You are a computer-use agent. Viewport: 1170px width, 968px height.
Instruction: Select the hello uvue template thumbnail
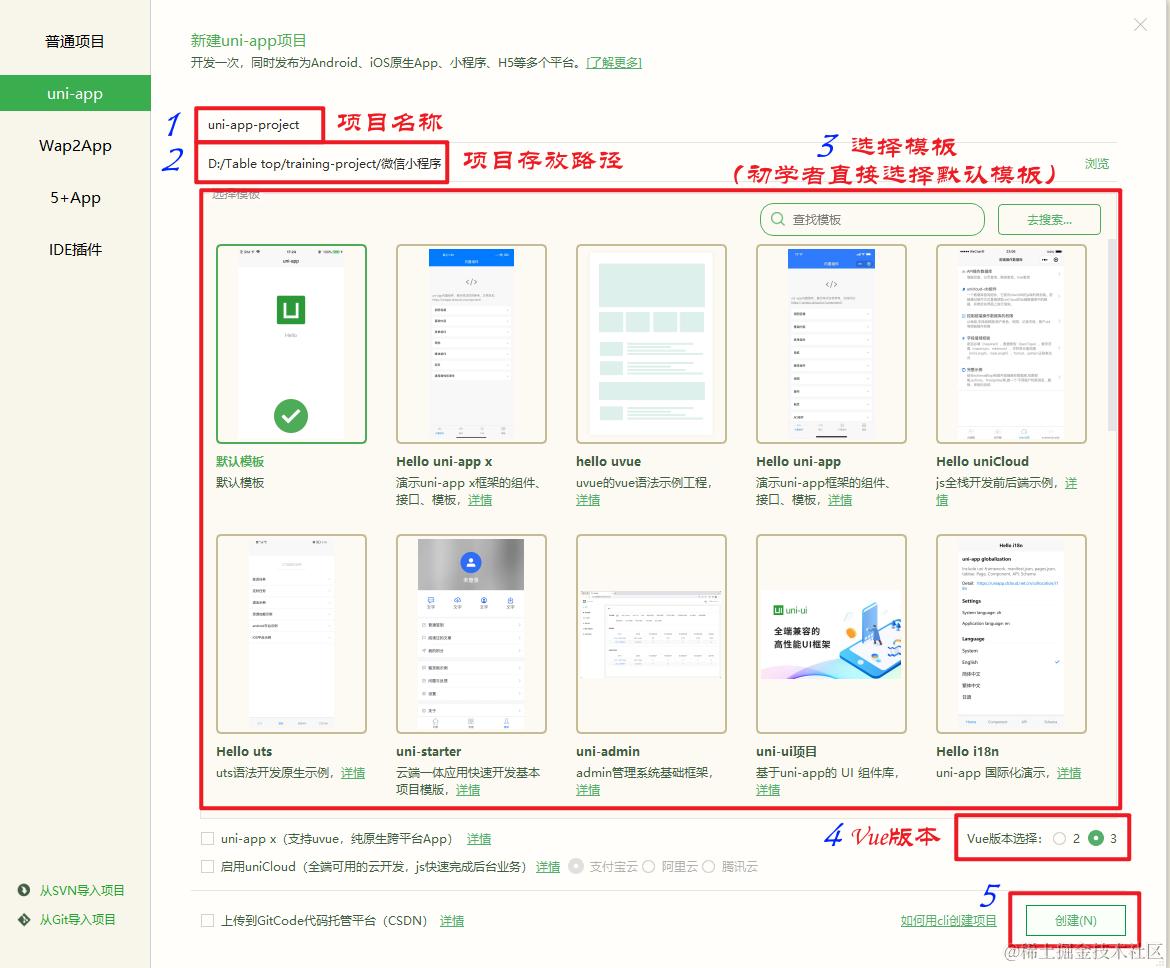tap(651, 344)
